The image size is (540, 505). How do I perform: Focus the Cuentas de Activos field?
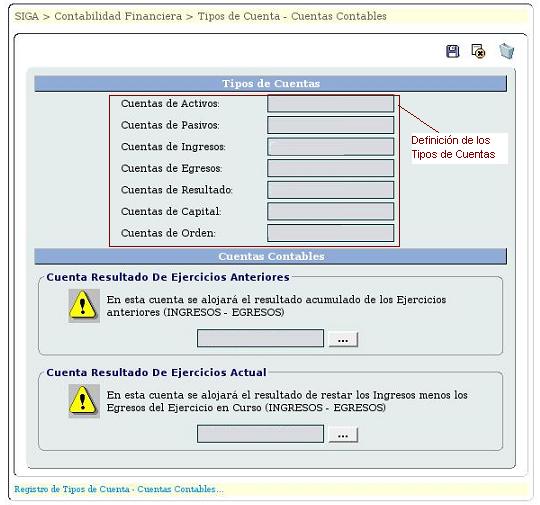[x=330, y=104]
